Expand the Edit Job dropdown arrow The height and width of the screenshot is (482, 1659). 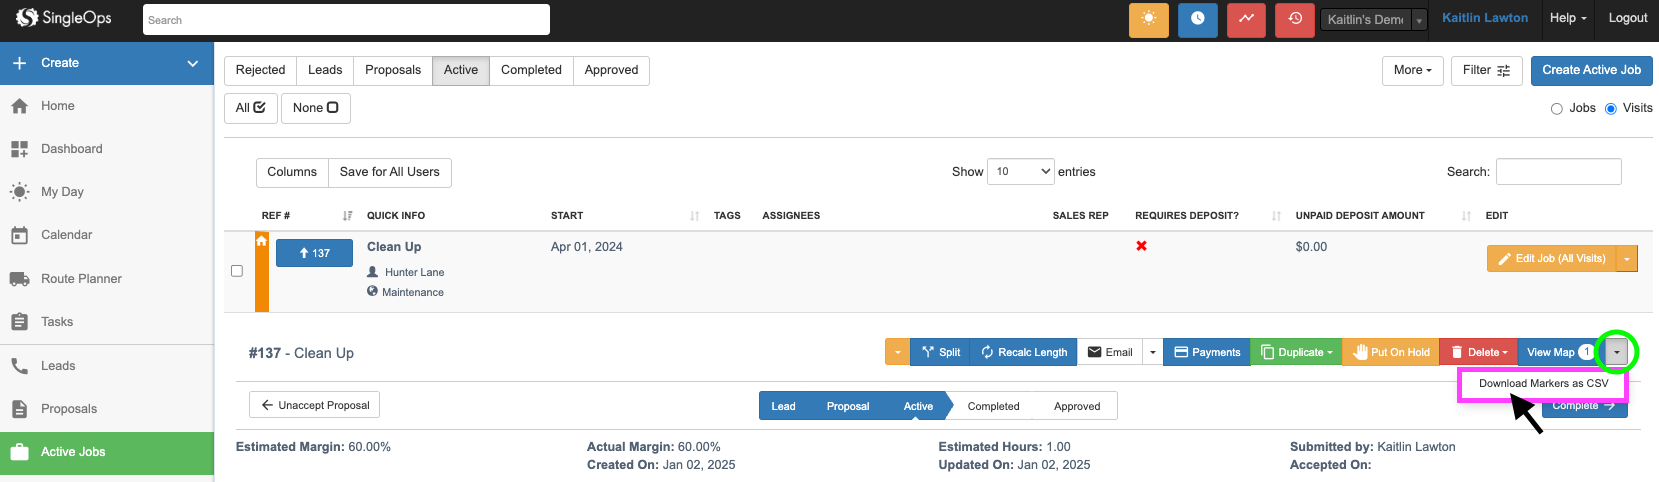coord(1627,259)
